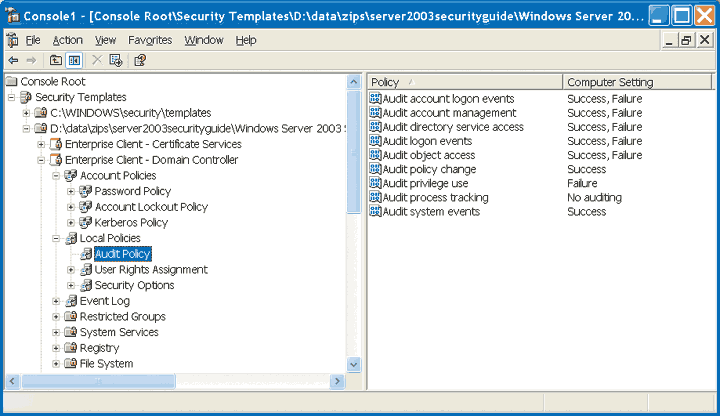Open the Action menu
Screen dimensions: 720x416
tap(68, 40)
